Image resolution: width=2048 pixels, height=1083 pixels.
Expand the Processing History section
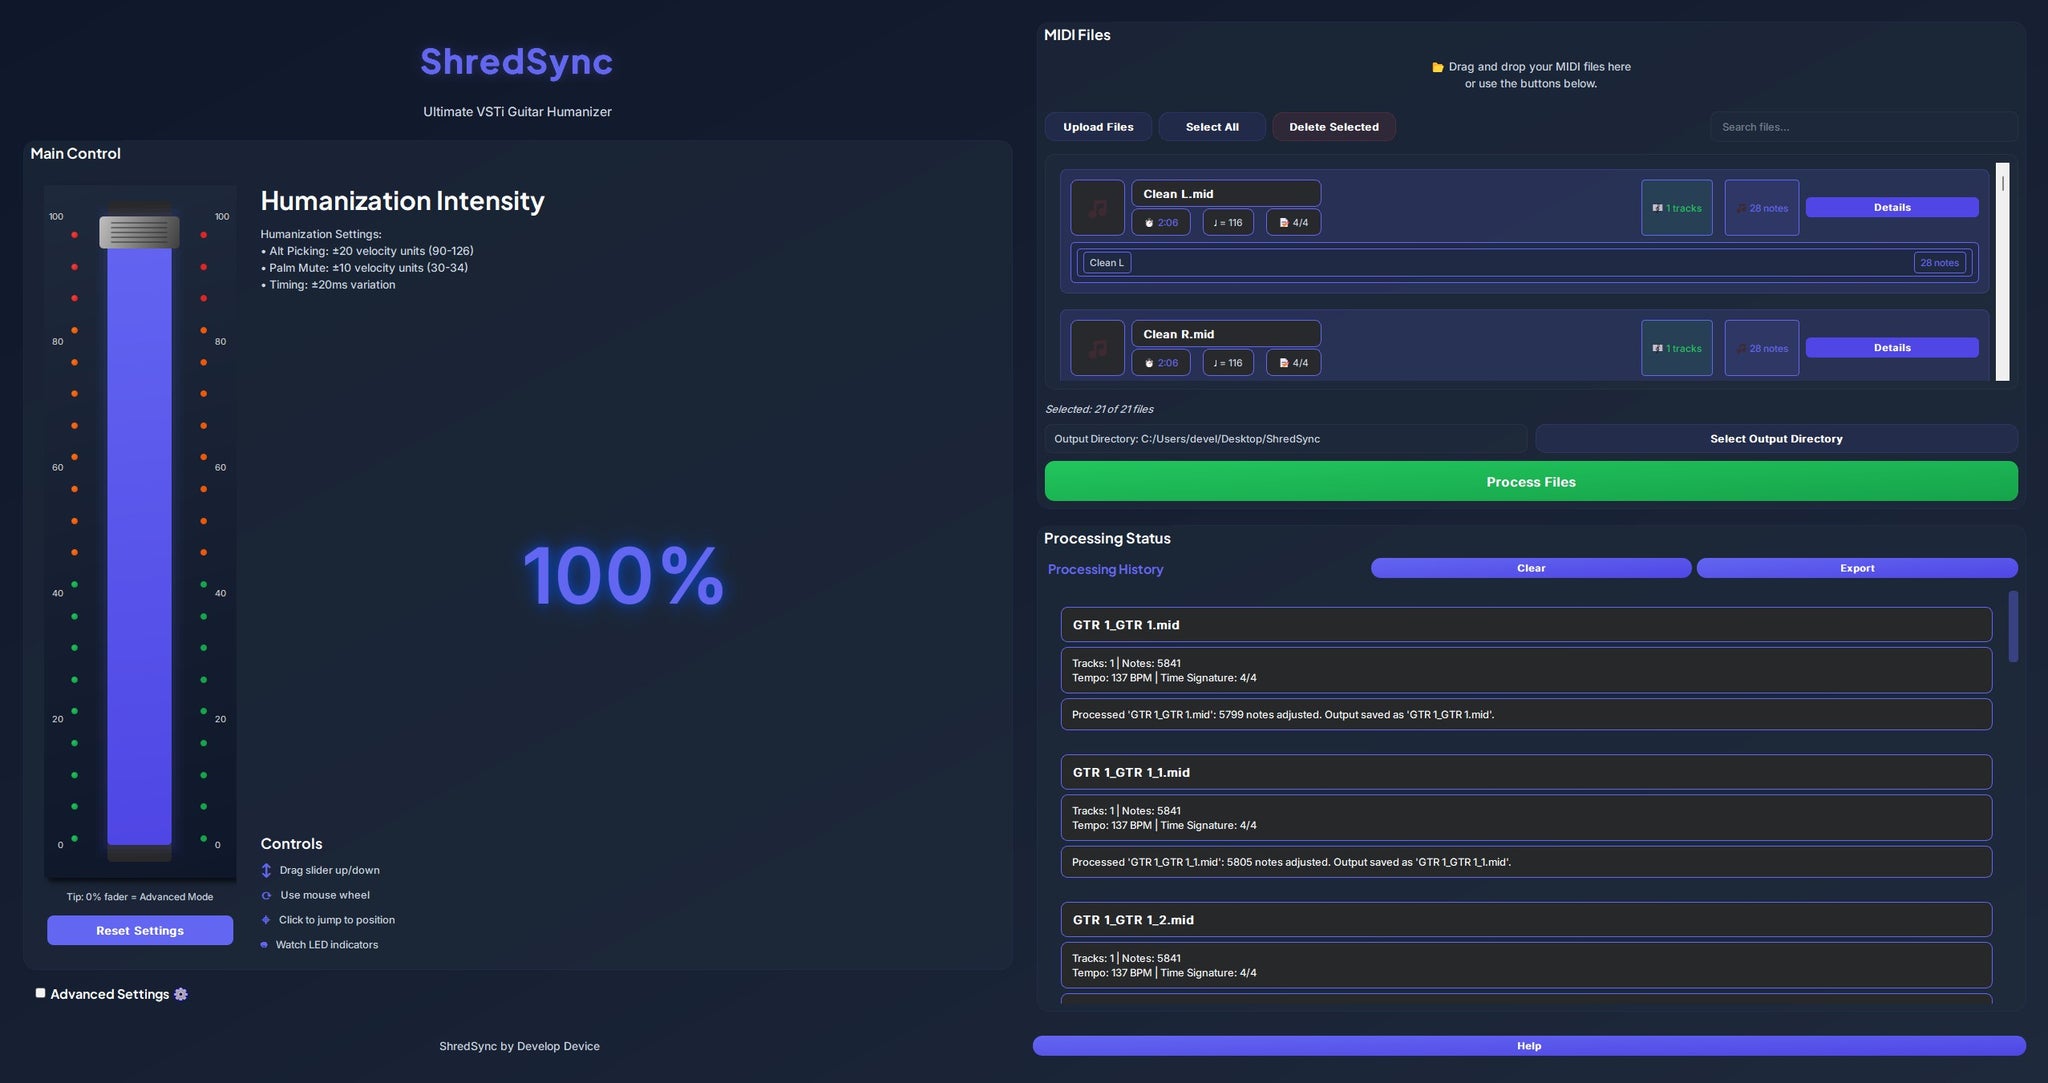1104,567
